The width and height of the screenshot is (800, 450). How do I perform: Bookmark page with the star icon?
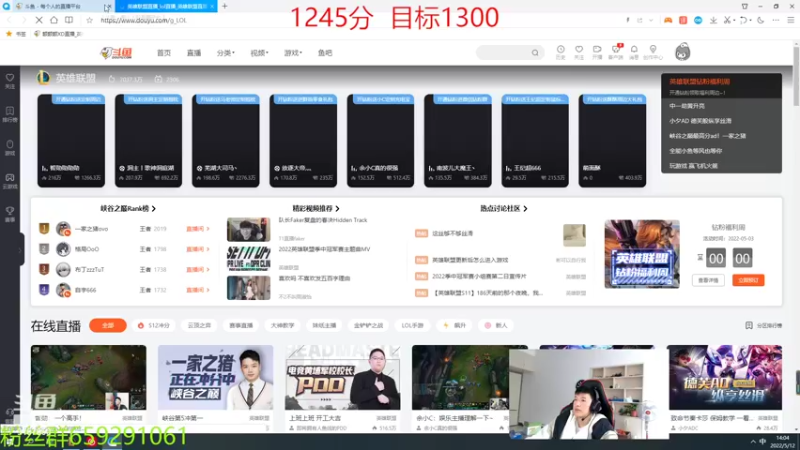coord(89,20)
